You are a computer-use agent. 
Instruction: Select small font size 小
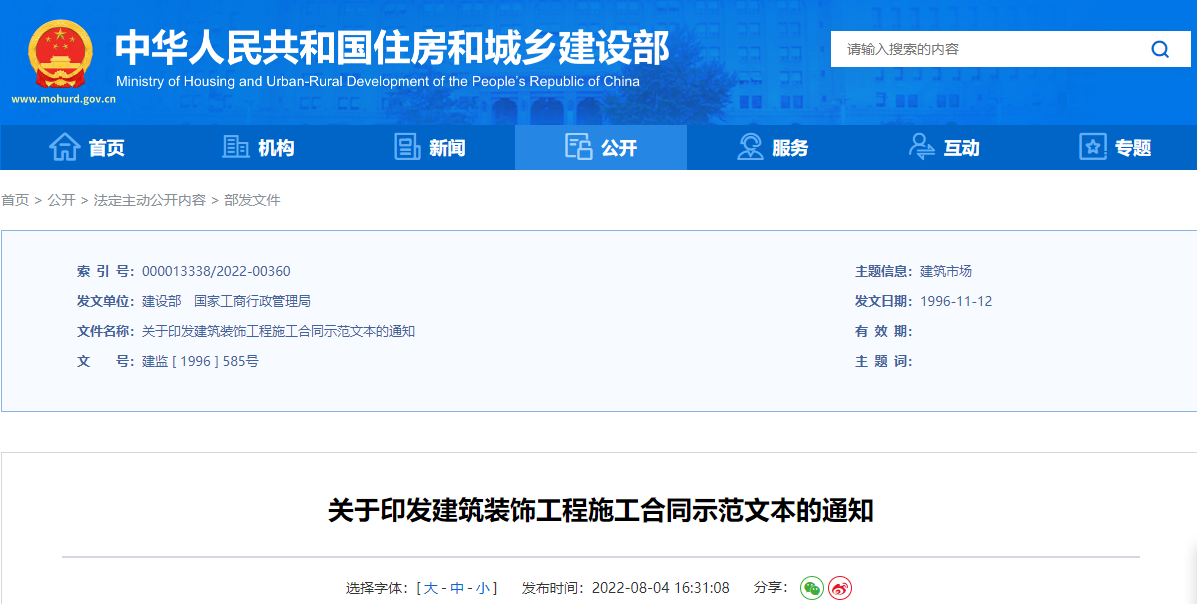tap(483, 588)
